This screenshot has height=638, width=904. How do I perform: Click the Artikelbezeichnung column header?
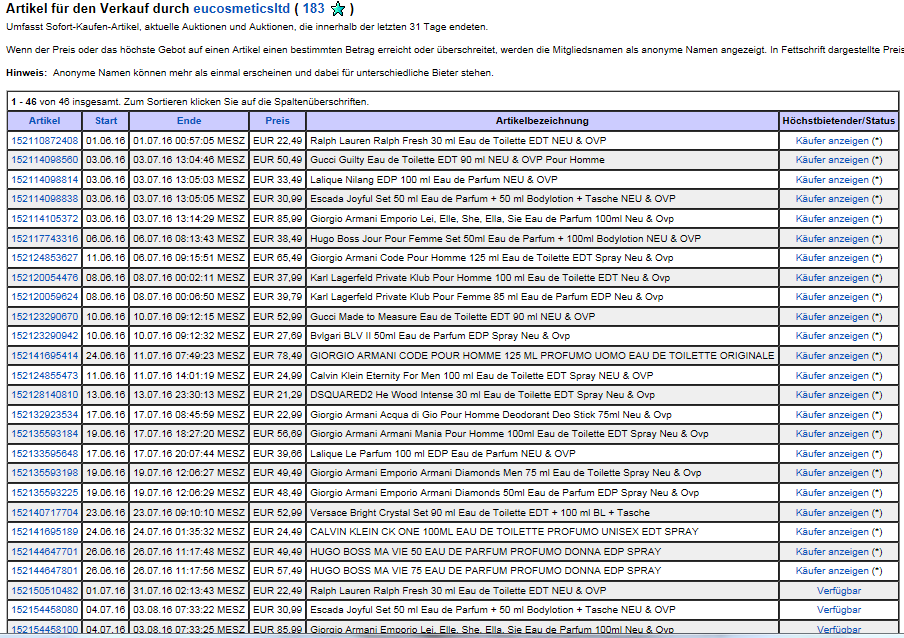pos(542,120)
